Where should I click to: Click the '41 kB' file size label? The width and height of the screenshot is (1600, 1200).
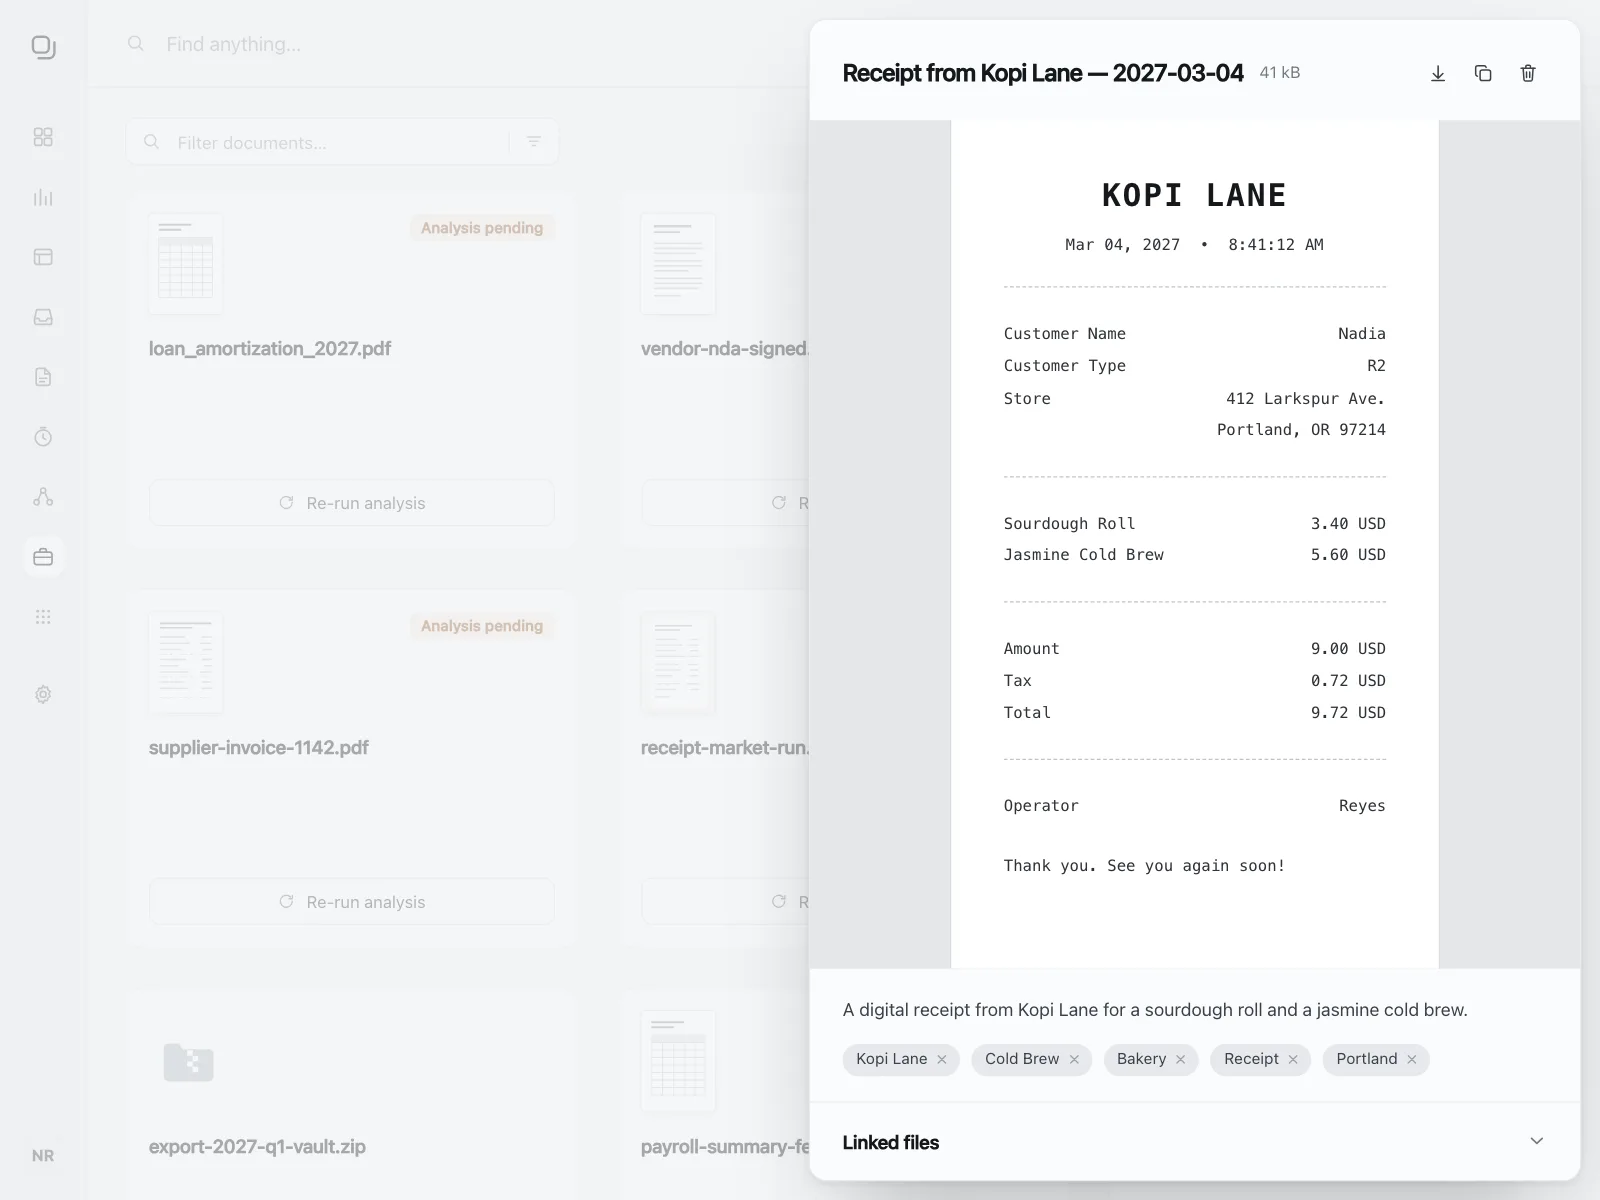pyautogui.click(x=1280, y=73)
